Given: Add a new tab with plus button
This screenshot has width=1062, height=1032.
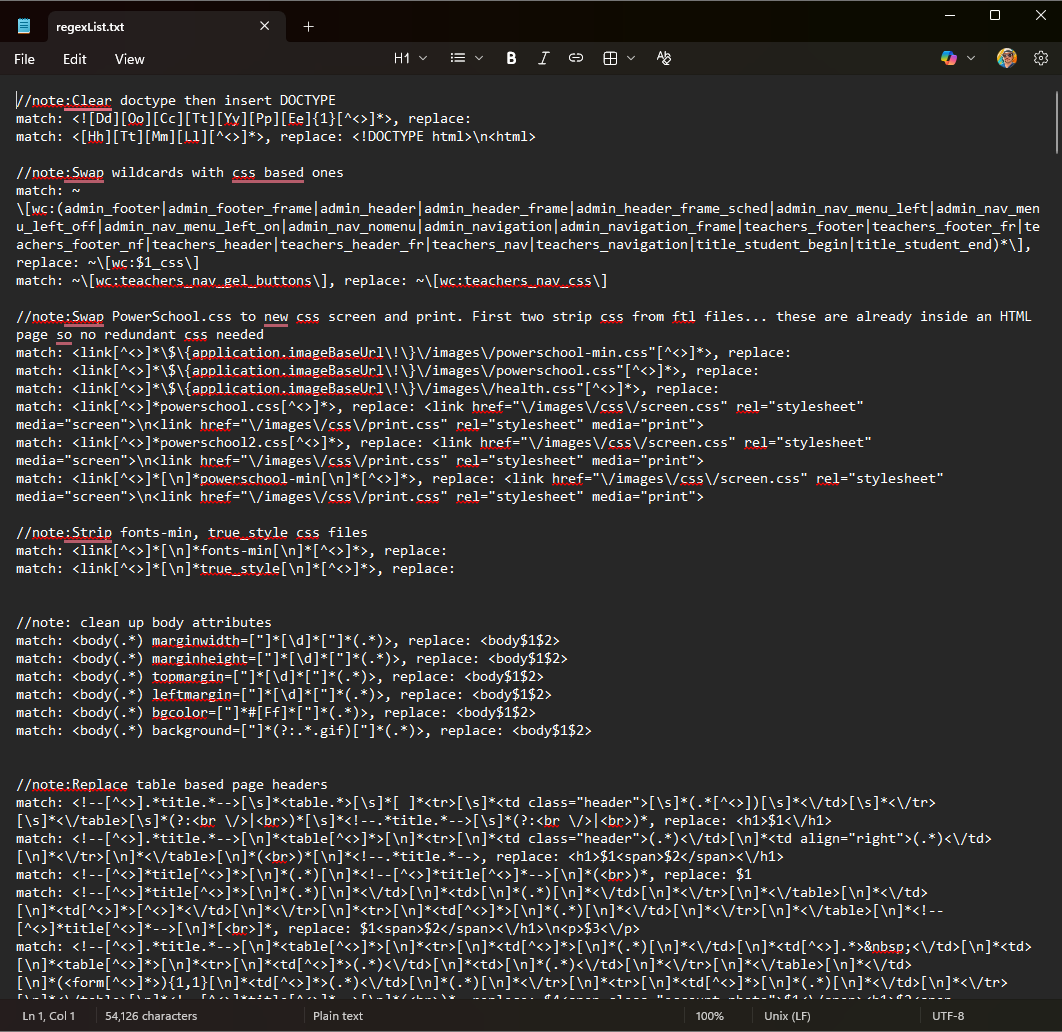Looking at the screenshot, I should point(308,27).
